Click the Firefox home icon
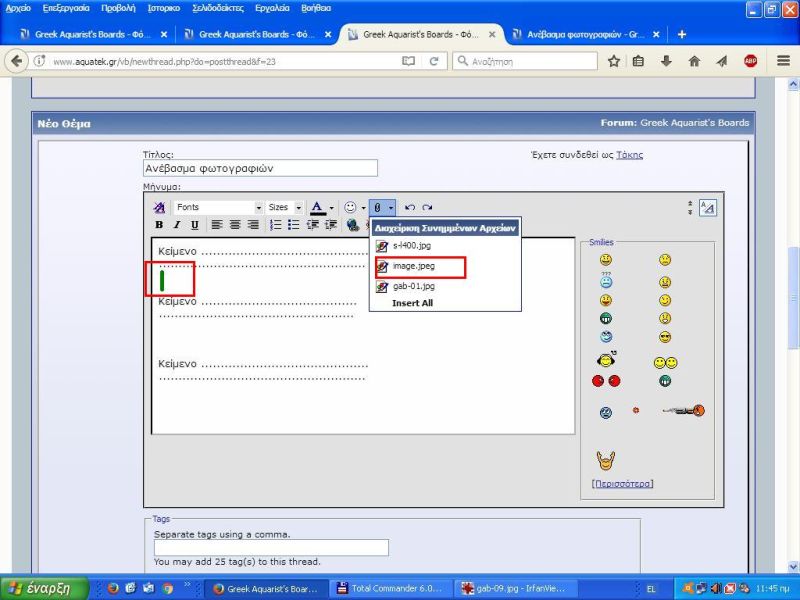Screen dimensions: 800x600 (694, 61)
